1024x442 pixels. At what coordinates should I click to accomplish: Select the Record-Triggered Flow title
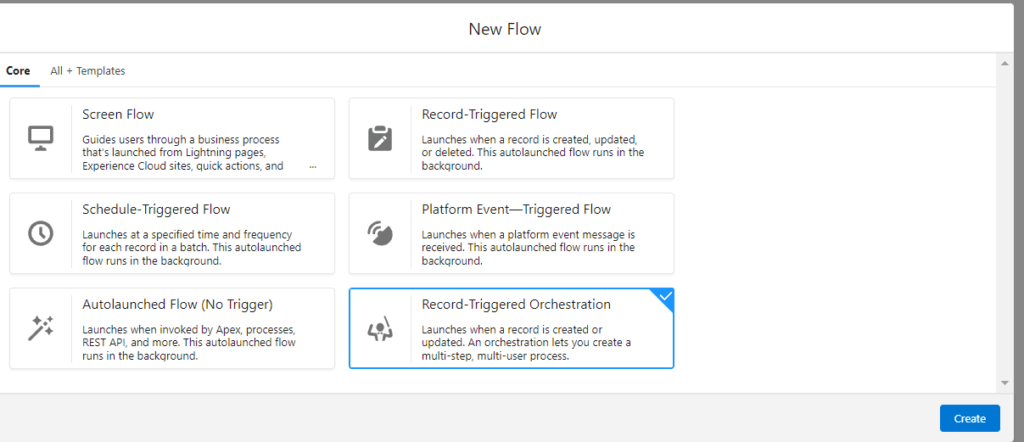[489, 114]
